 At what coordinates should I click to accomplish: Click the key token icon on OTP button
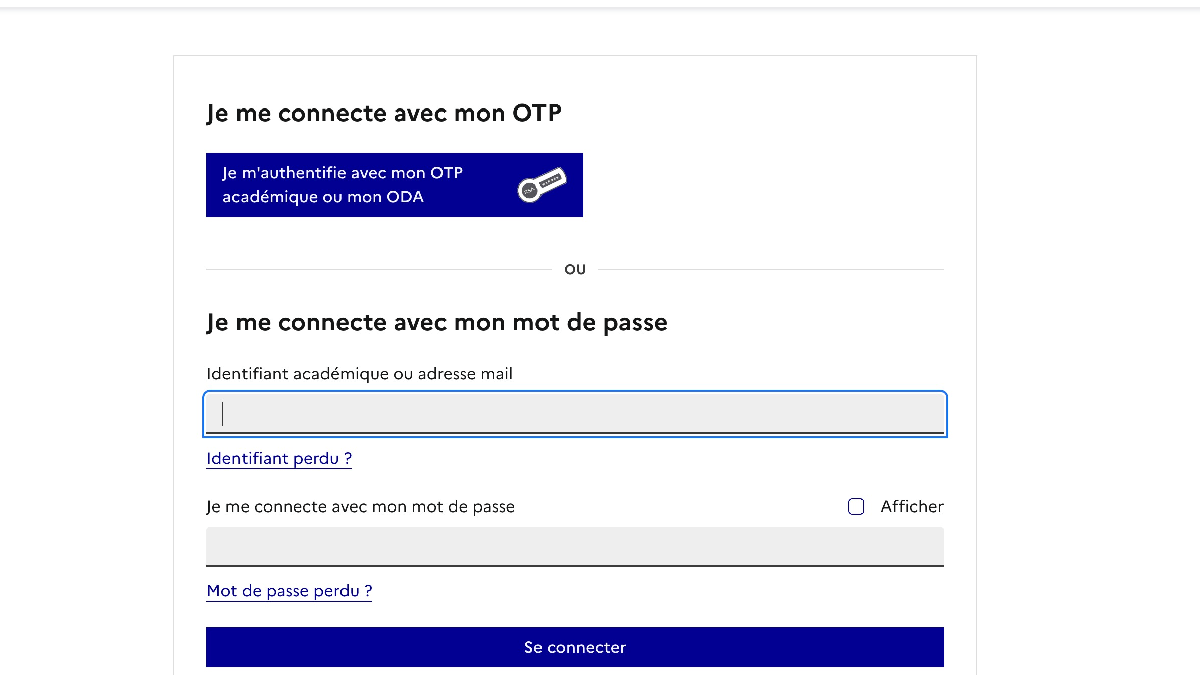tap(542, 186)
